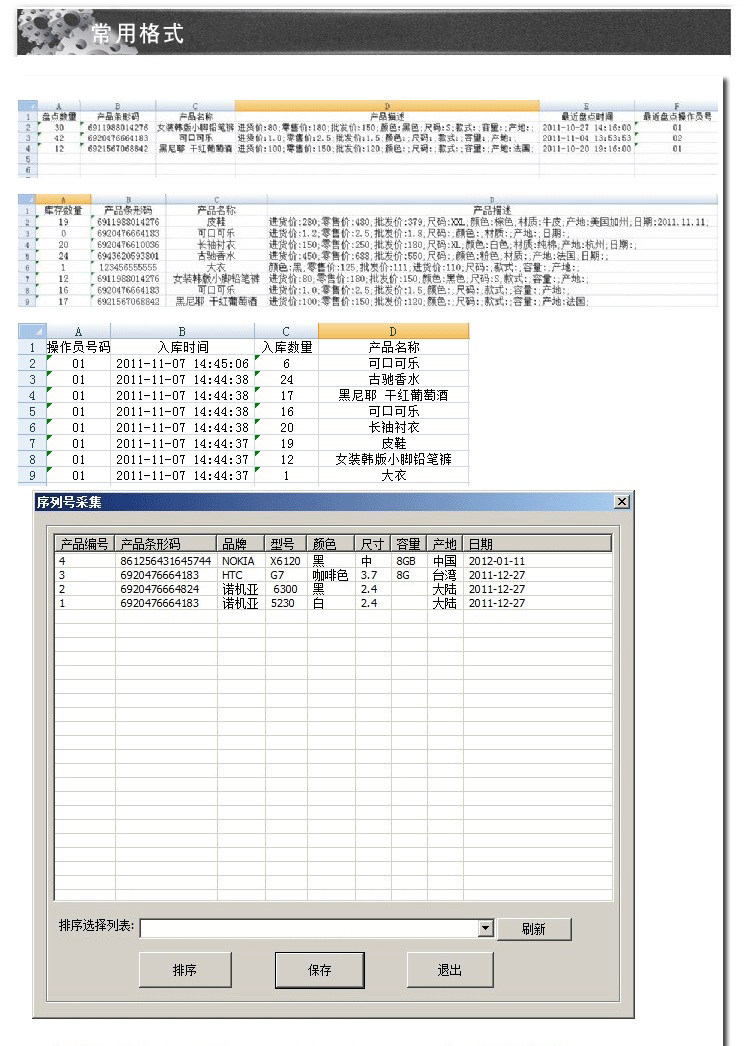This screenshot has height=1046, width=750.
Task: Click the cell 2011-11-07 14:45:06
Action: point(182,364)
